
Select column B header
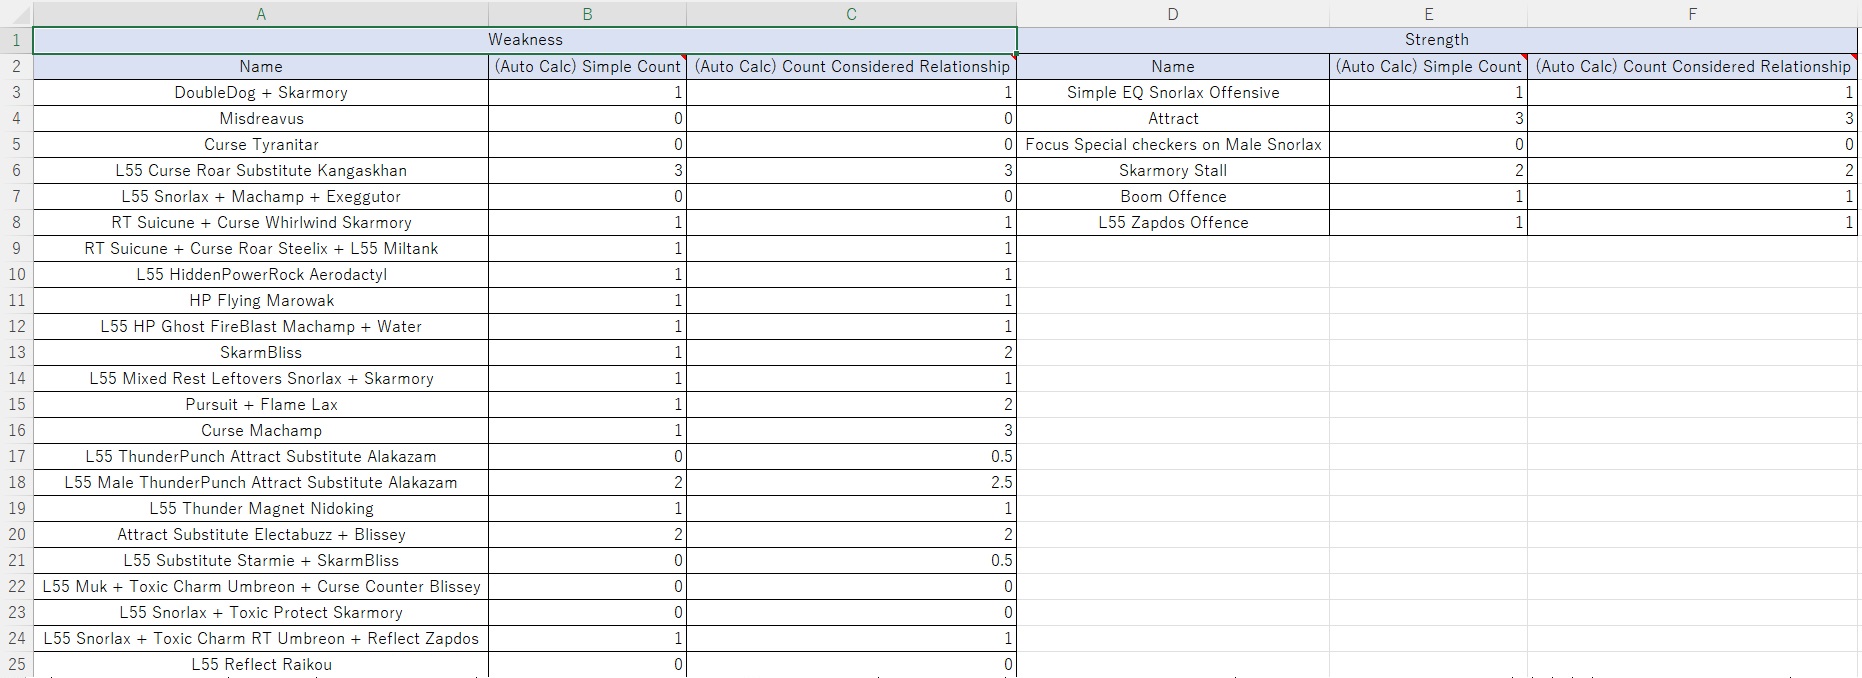(x=587, y=14)
